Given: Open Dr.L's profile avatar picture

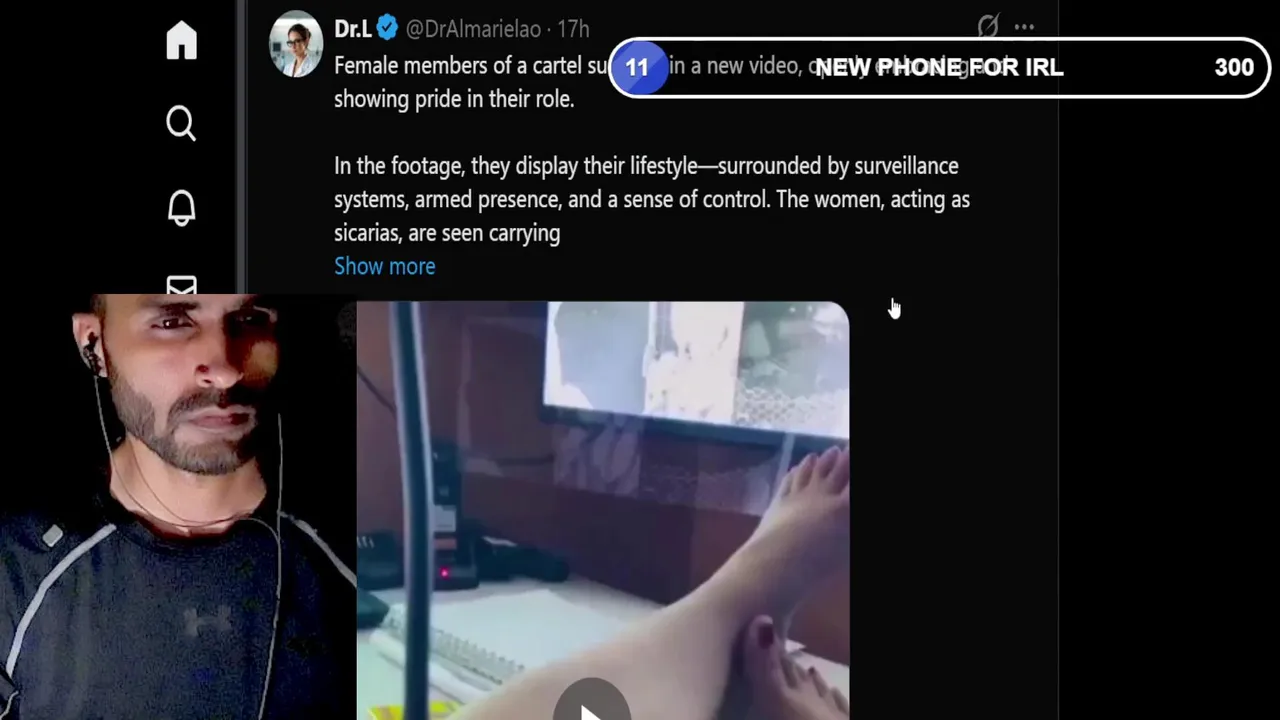Looking at the screenshot, I should pyautogui.click(x=295, y=43).
